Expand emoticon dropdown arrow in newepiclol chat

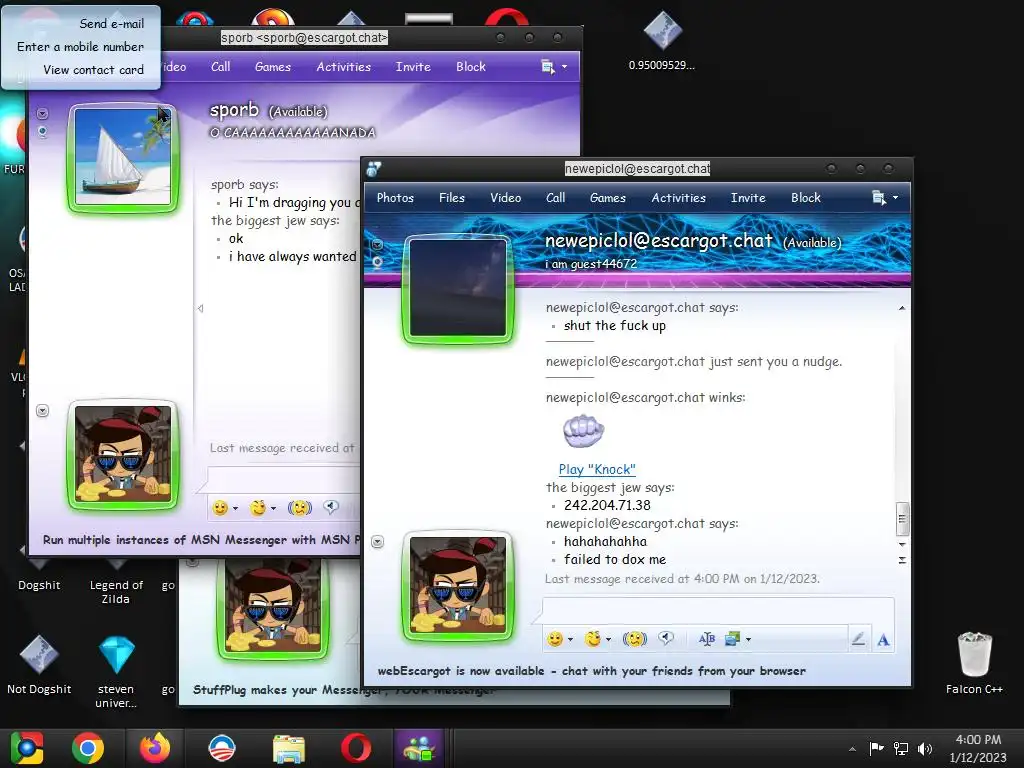point(570,639)
